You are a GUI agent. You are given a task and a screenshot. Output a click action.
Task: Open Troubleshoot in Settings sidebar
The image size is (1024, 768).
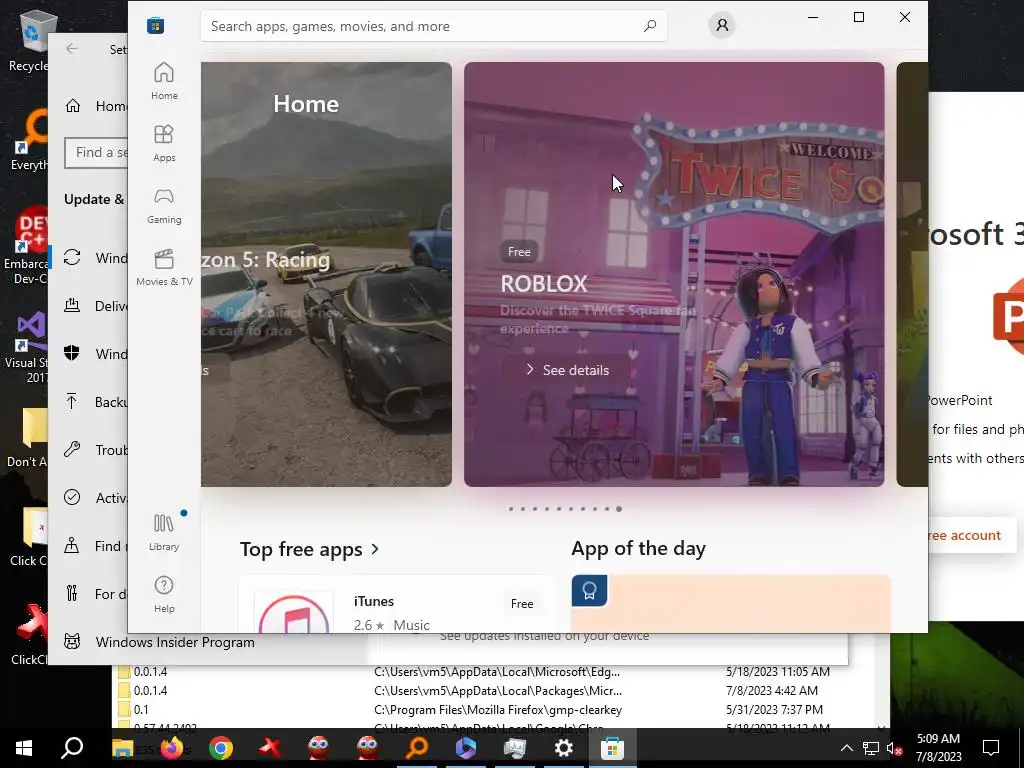(95, 450)
